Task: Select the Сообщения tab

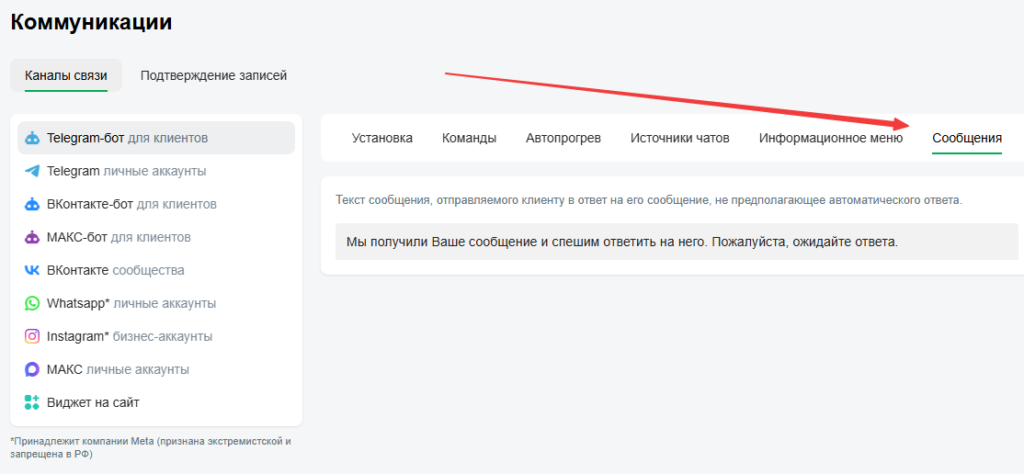Action: (967, 138)
